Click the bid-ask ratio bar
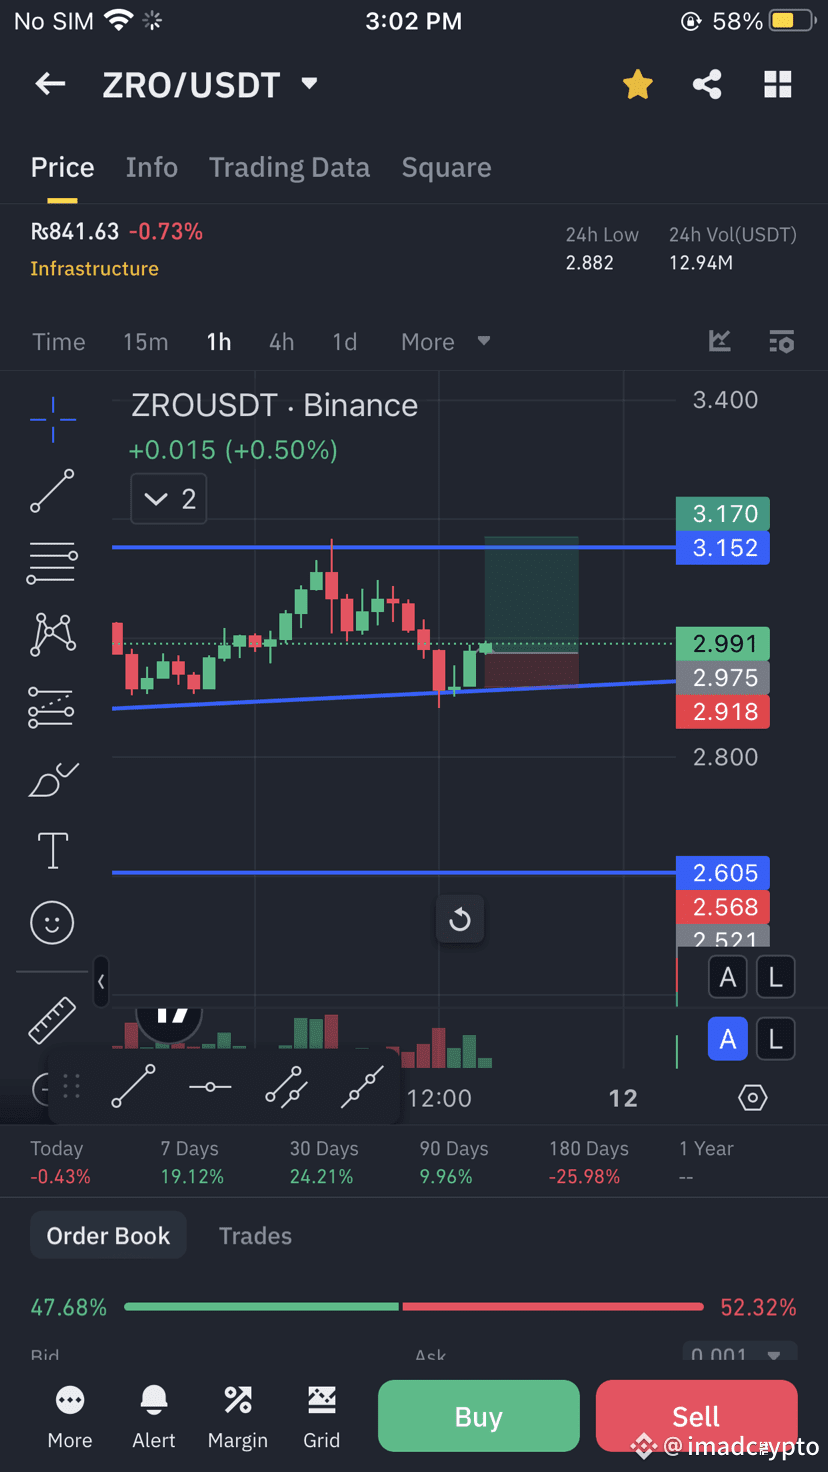 [x=414, y=1307]
